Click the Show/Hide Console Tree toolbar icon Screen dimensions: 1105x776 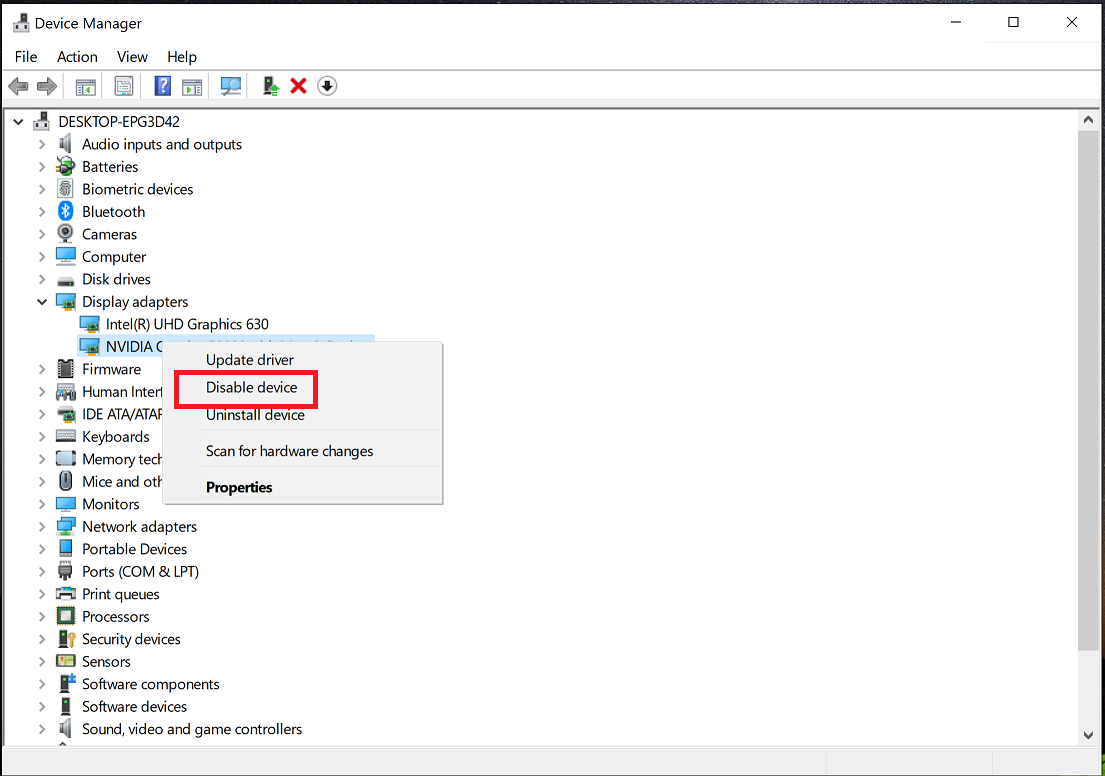(x=86, y=86)
